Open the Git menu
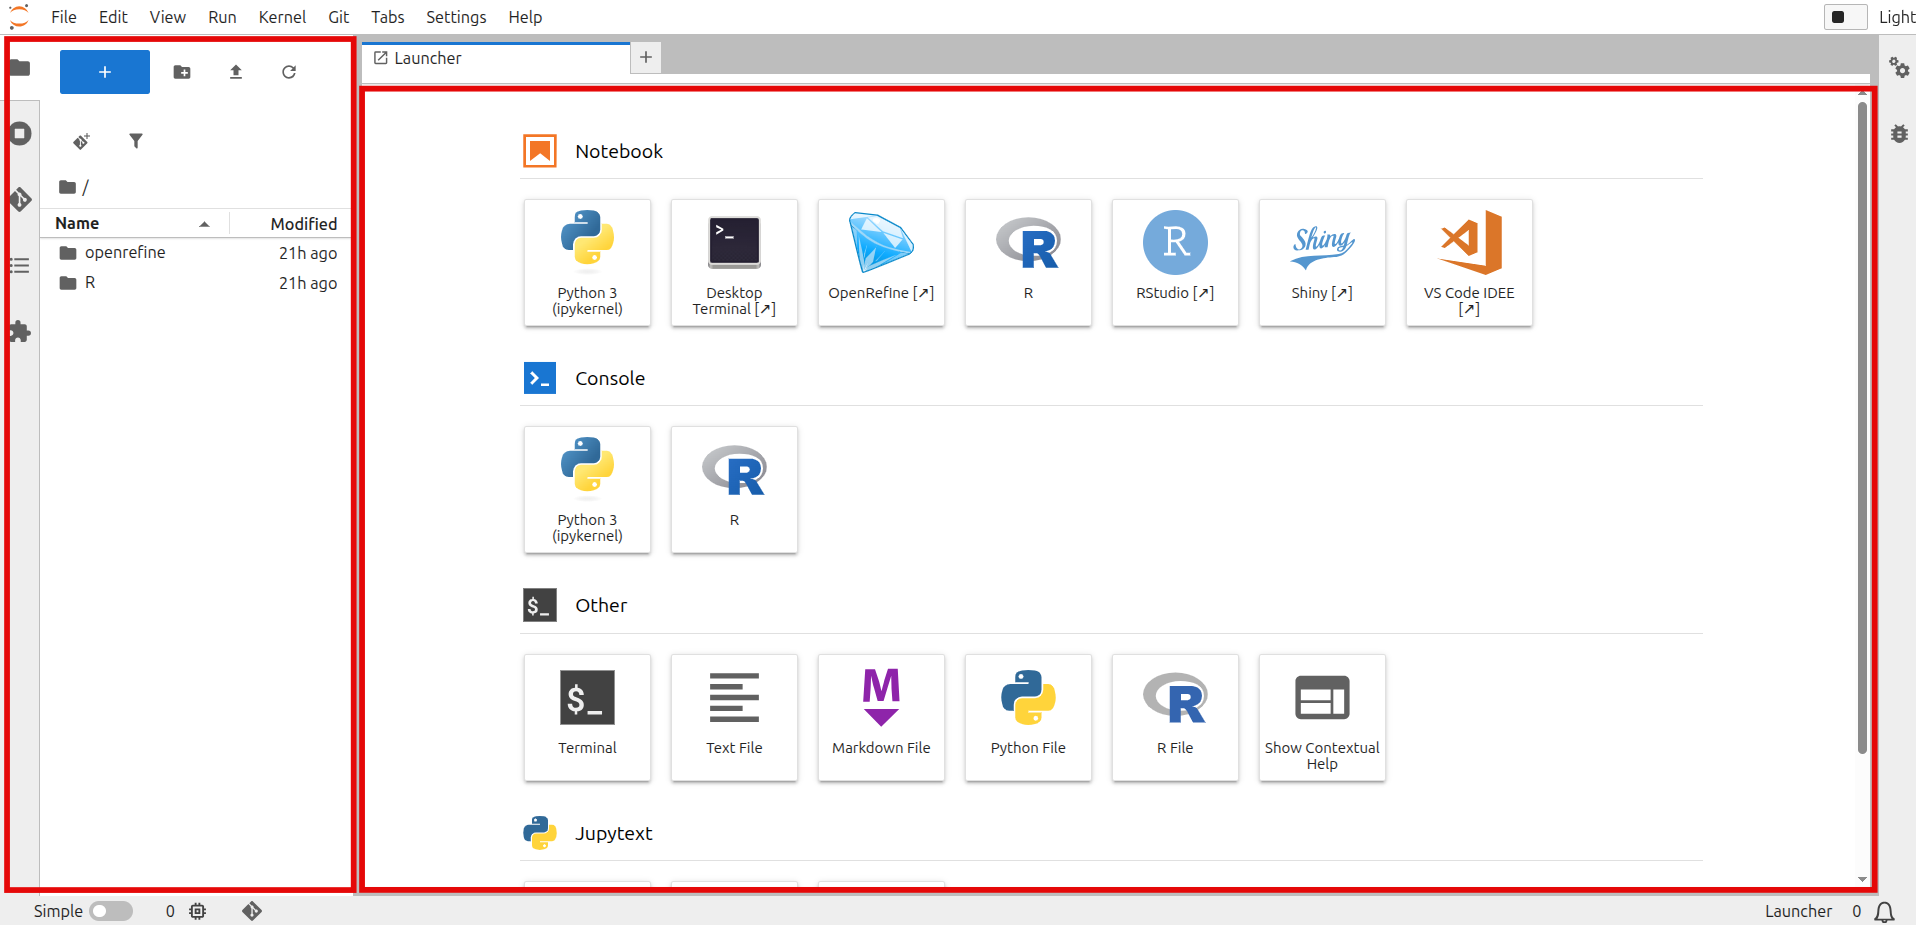 (339, 17)
